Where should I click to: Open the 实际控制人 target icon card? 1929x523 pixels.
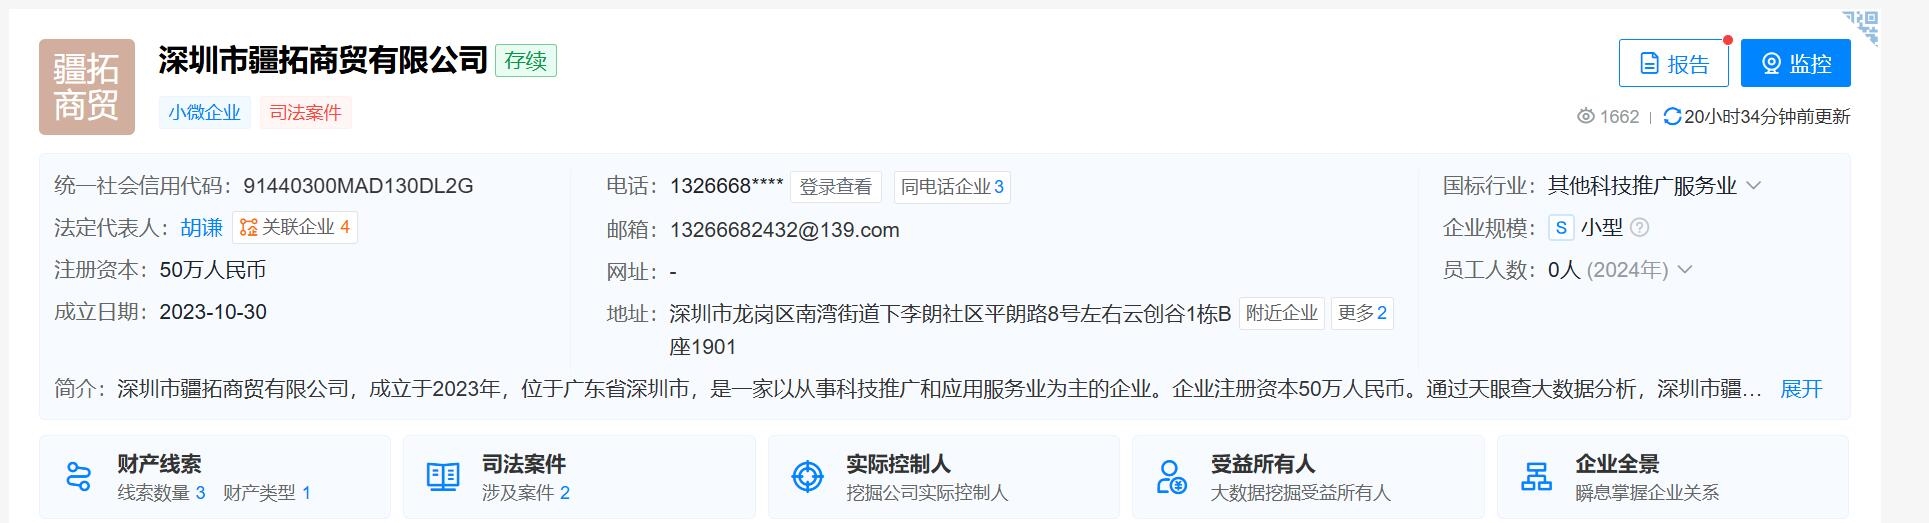(807, 476)
